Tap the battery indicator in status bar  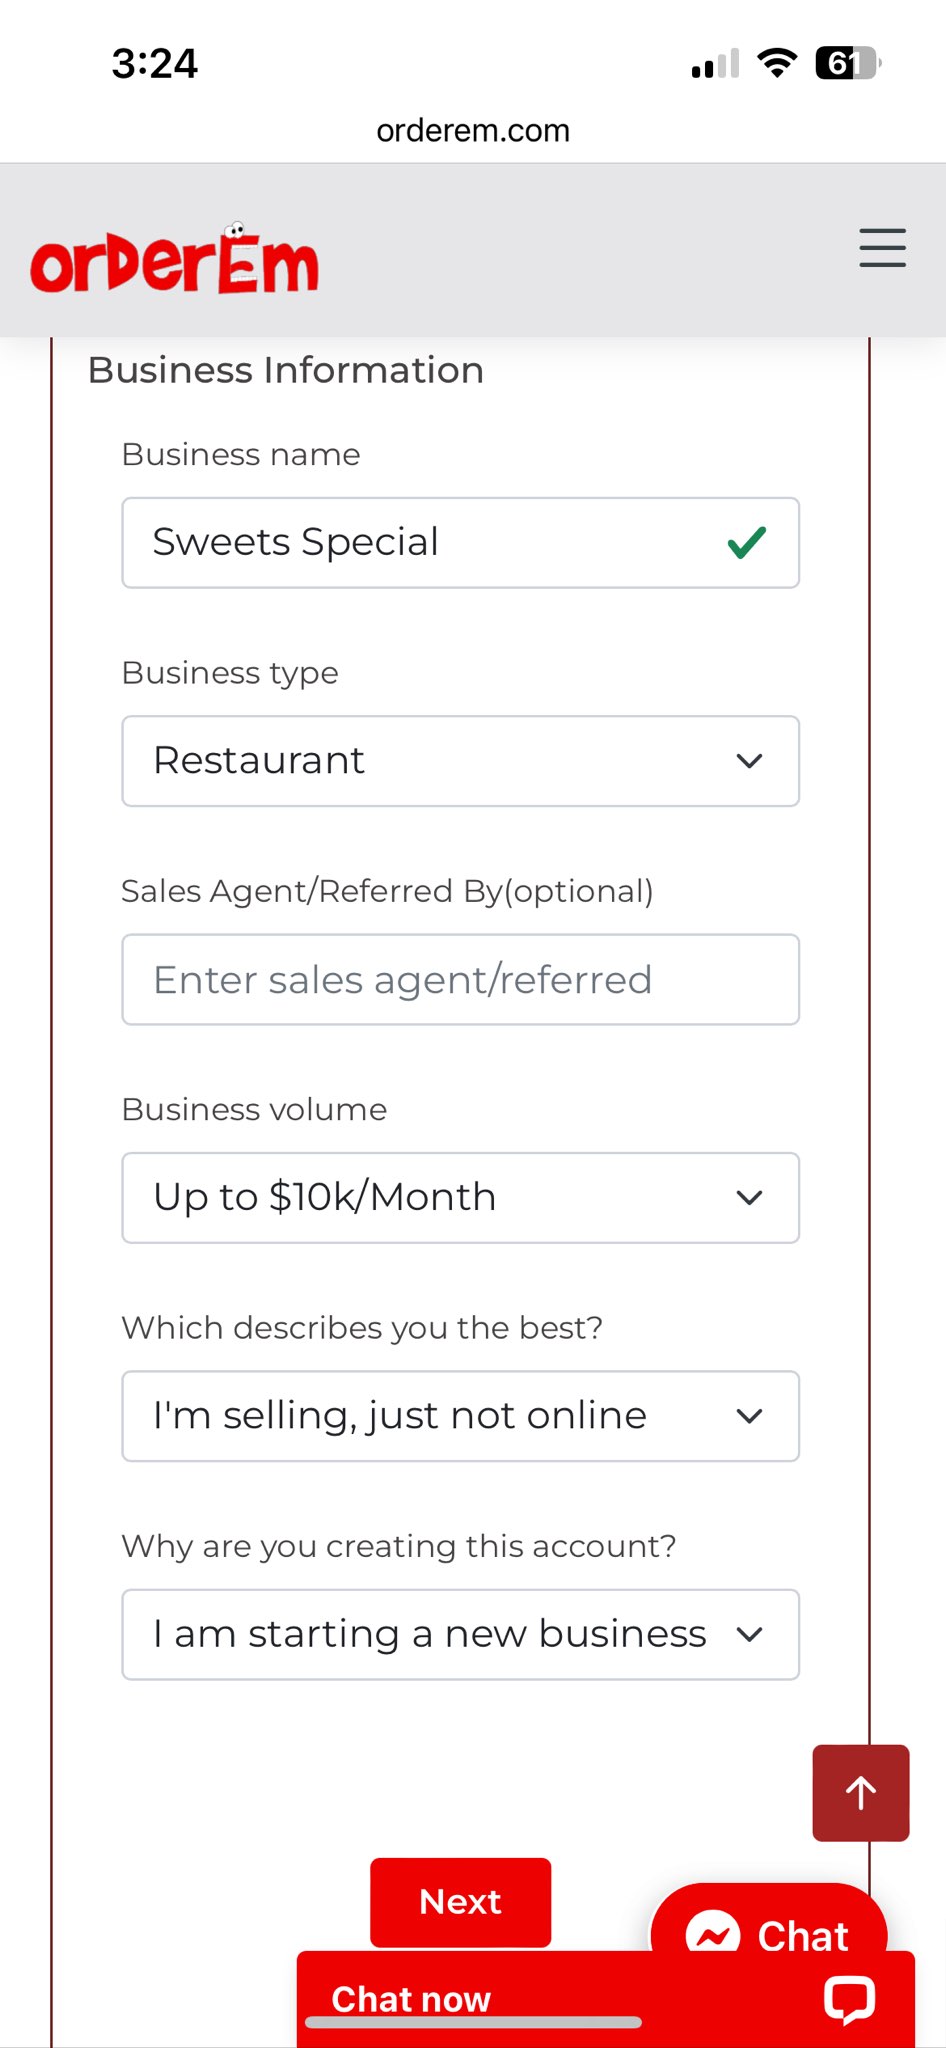click(x=847, y=63)
